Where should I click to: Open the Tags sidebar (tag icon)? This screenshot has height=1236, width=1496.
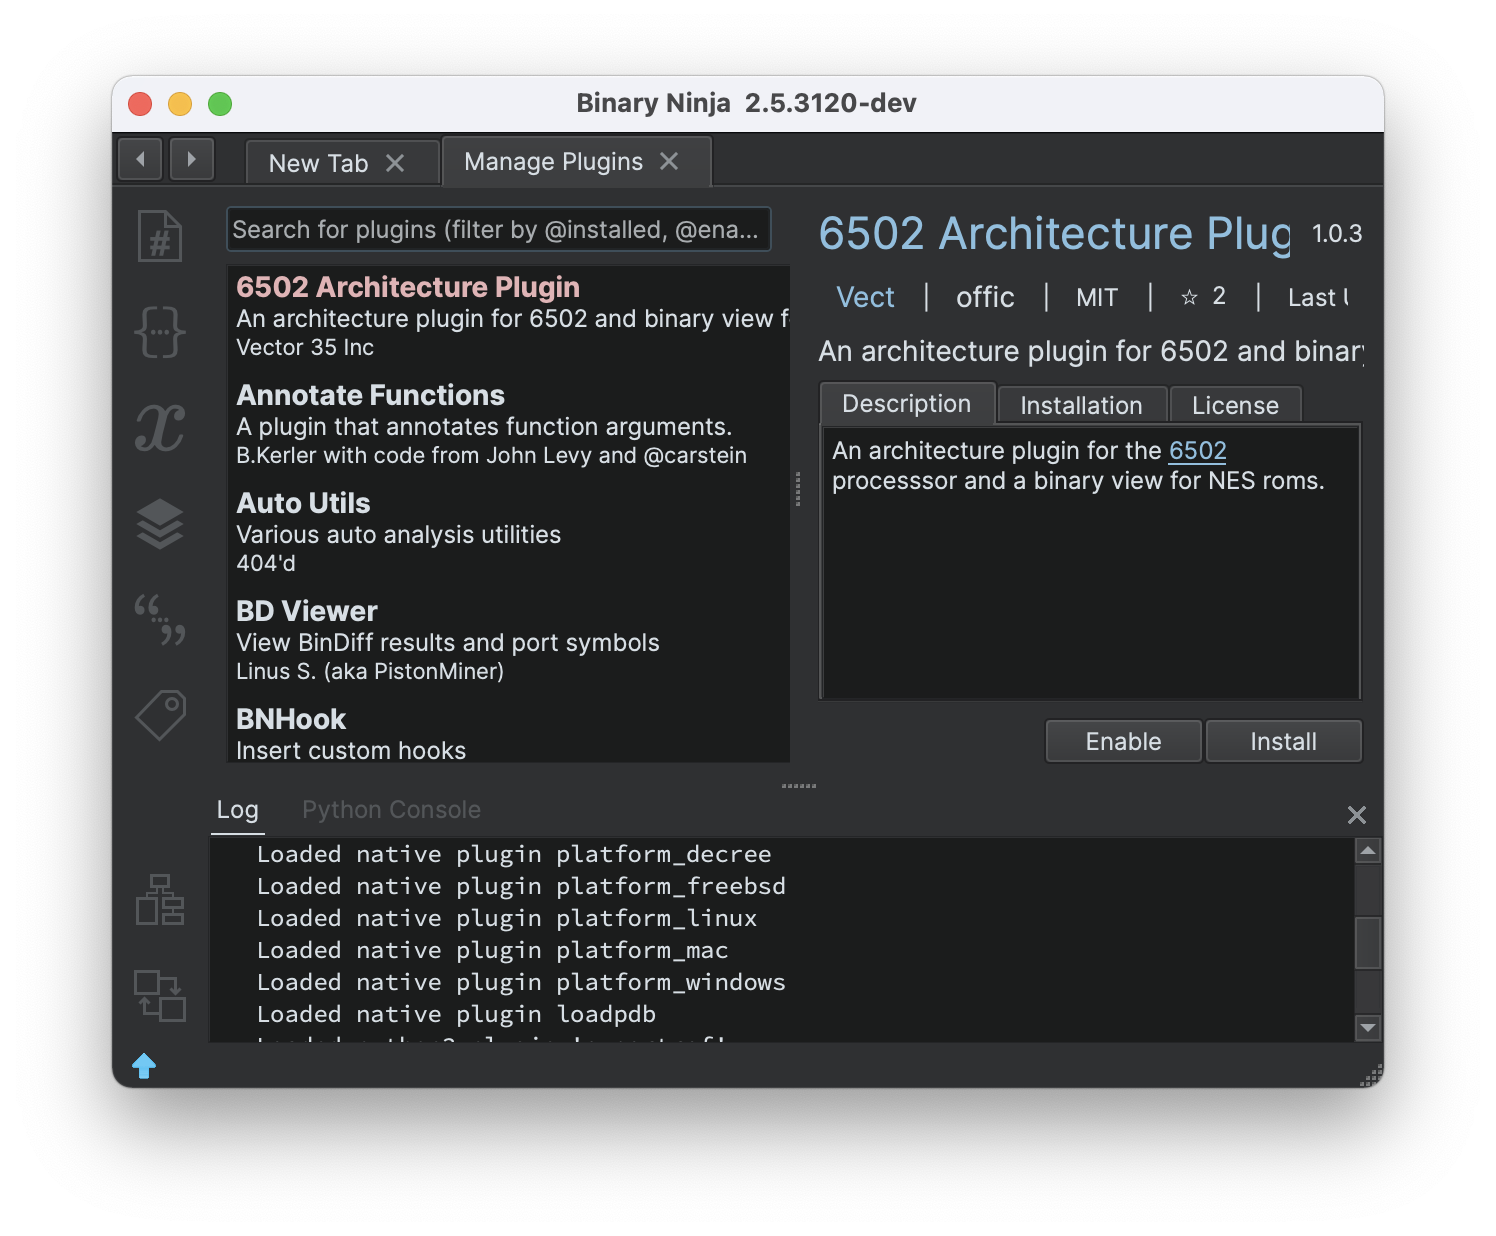tap(160, 715)
